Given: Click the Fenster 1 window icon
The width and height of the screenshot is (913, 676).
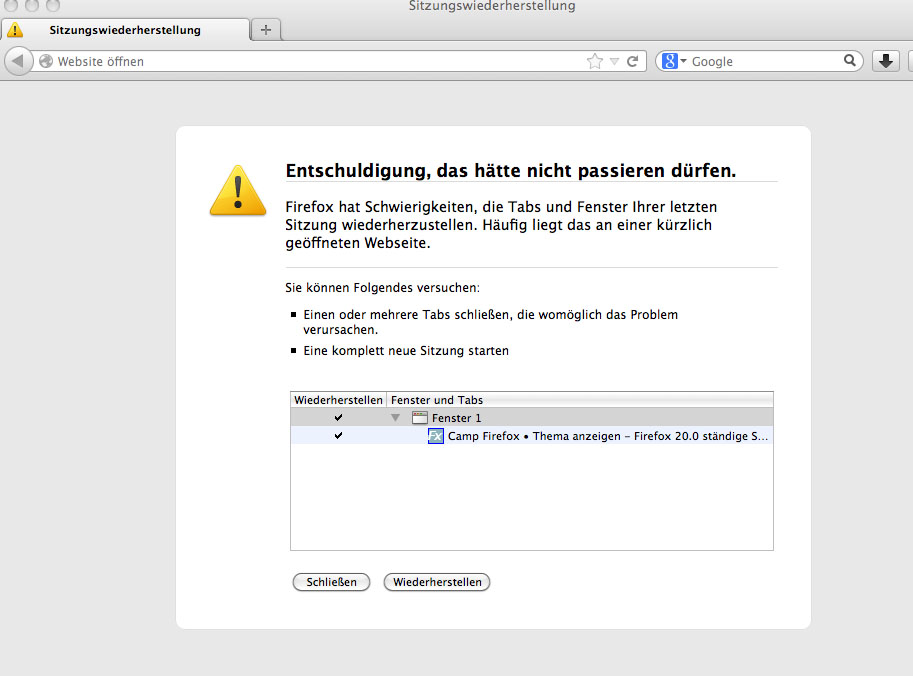Looking at the screenshot, I should (419, 417).
